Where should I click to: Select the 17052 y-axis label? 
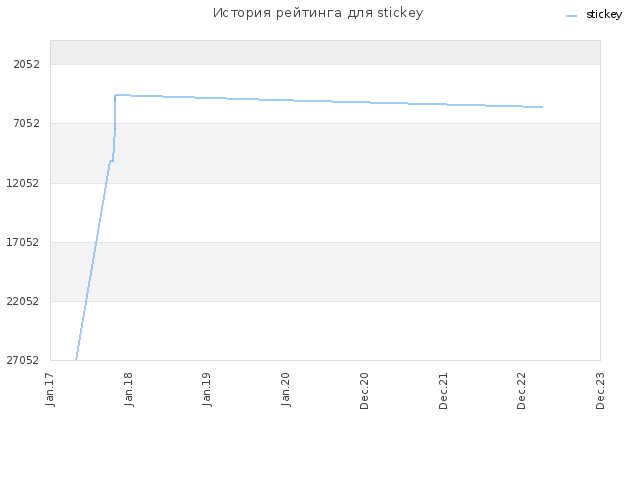point(23,242)
